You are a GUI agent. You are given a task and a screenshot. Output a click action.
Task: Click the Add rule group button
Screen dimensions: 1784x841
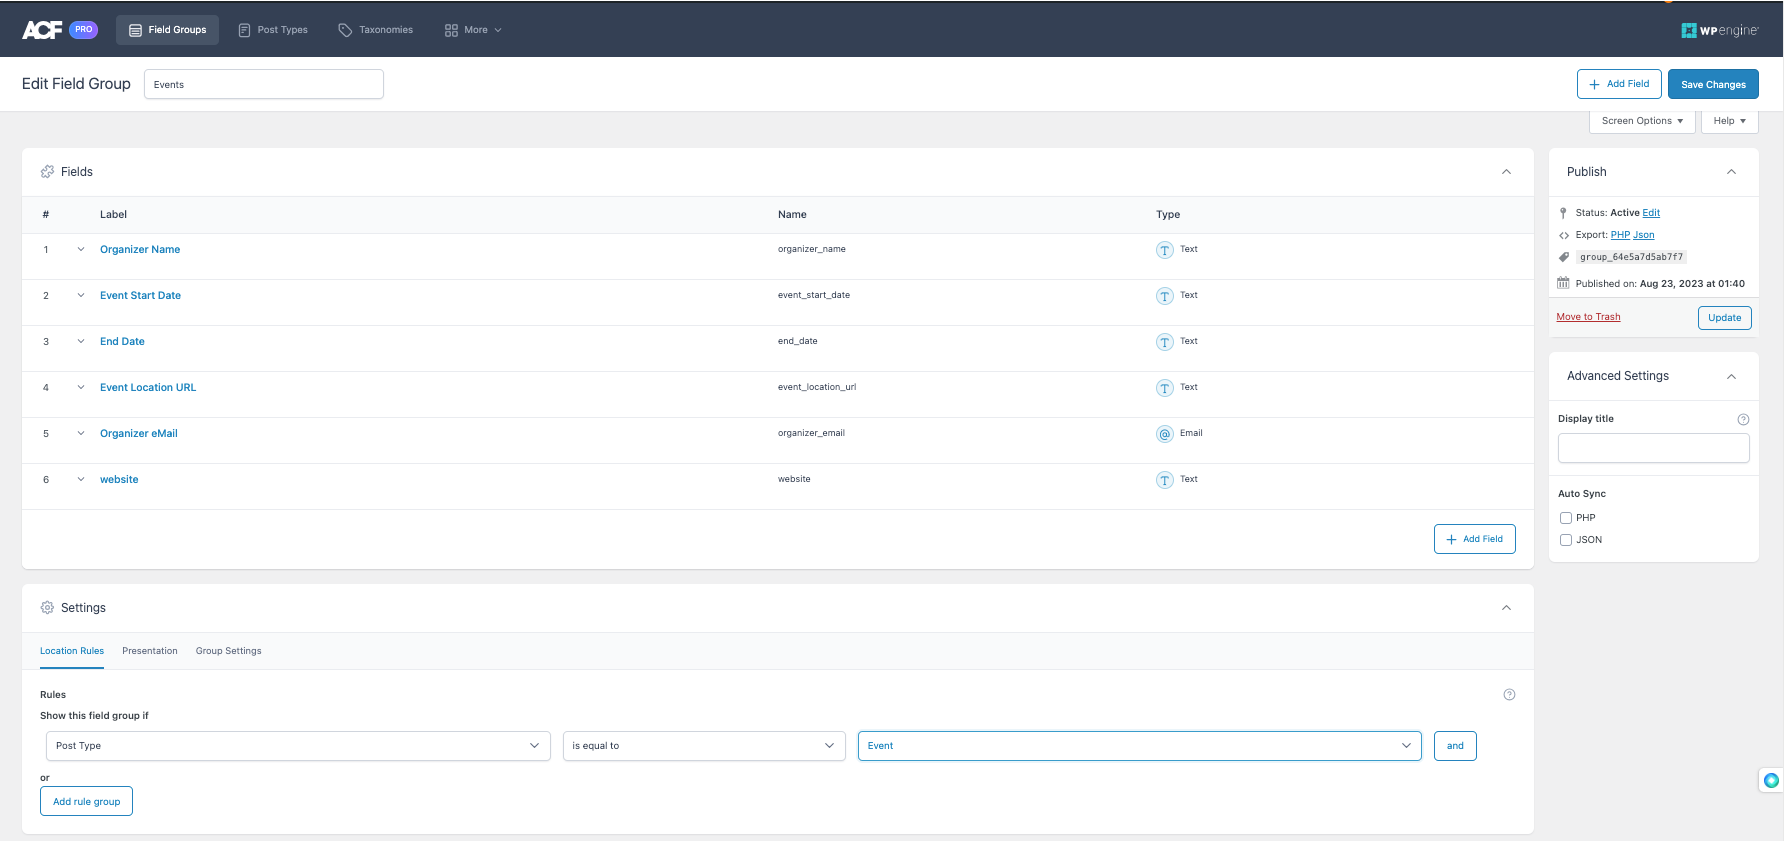(86, 802)
